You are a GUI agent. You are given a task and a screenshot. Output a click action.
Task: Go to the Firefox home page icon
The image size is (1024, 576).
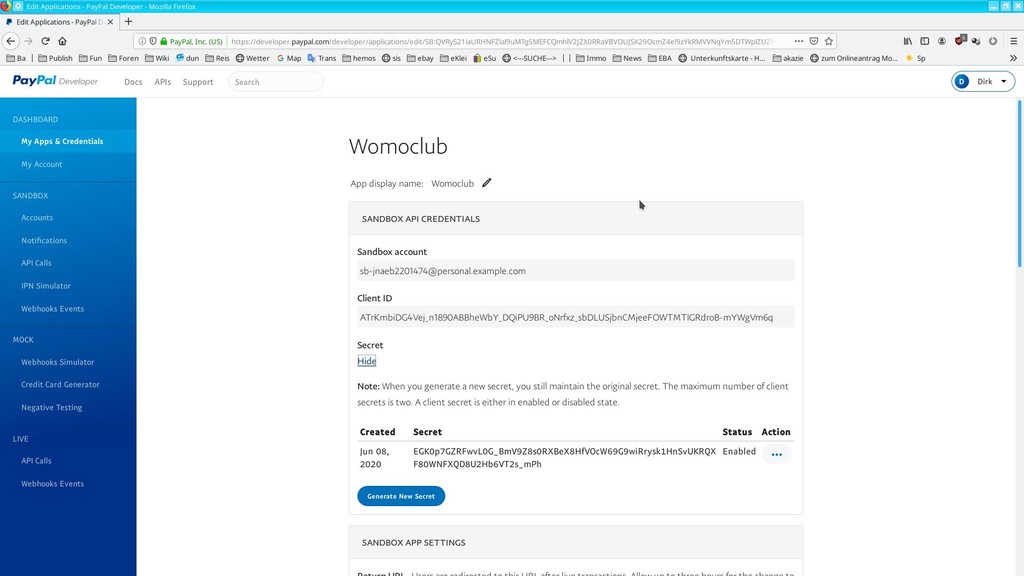(62, 41)
